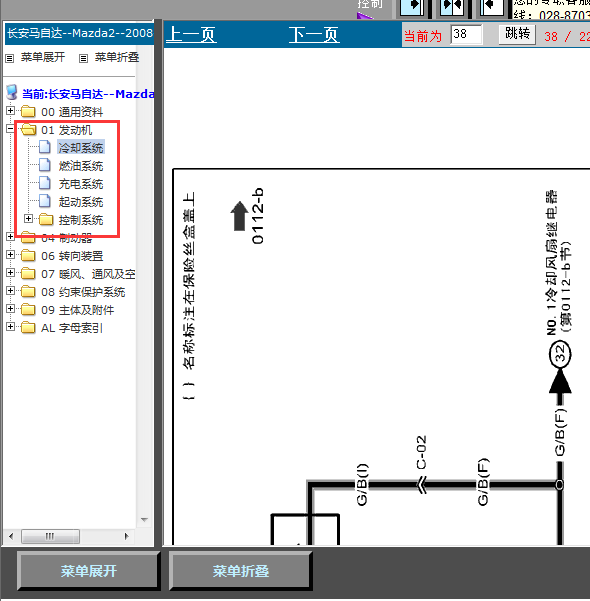
Task: Click the large 菜单展开 button in the footer bar
Action: [x=89, y=571]
